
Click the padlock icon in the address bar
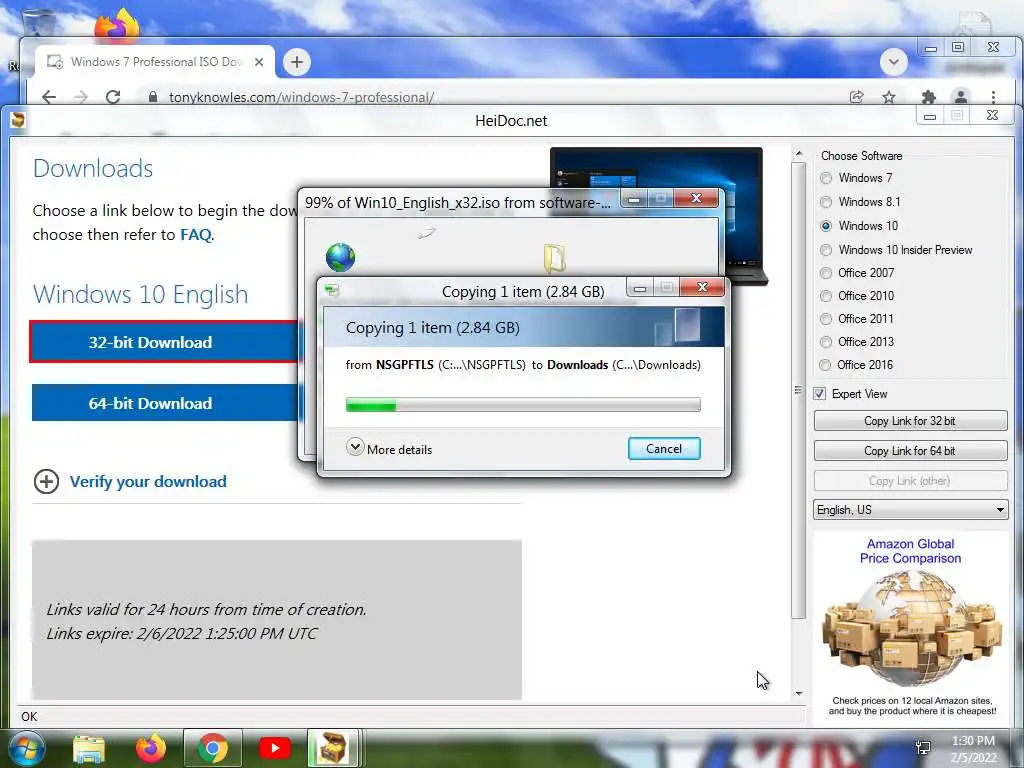153,97
